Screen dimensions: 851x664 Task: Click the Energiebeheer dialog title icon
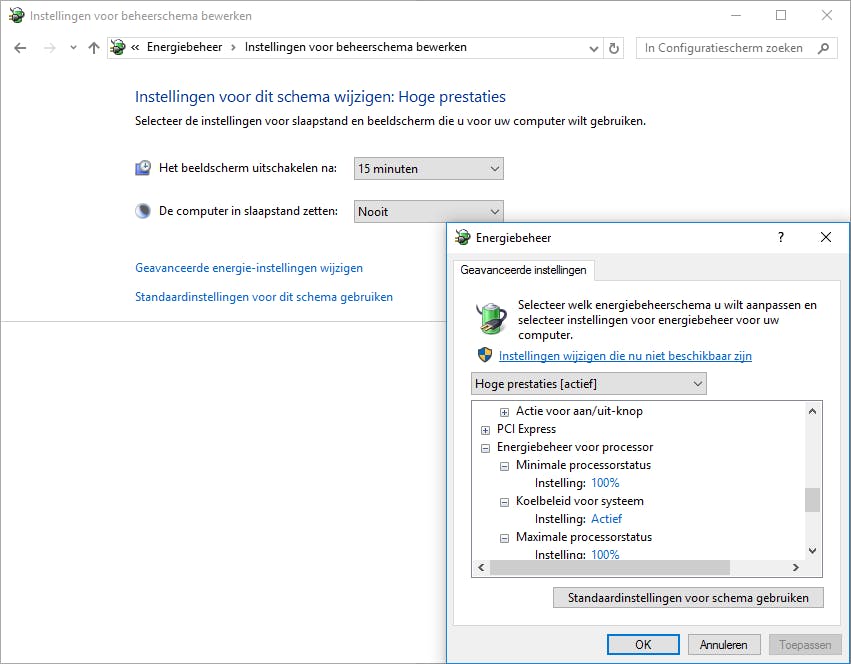click(462, 237)
